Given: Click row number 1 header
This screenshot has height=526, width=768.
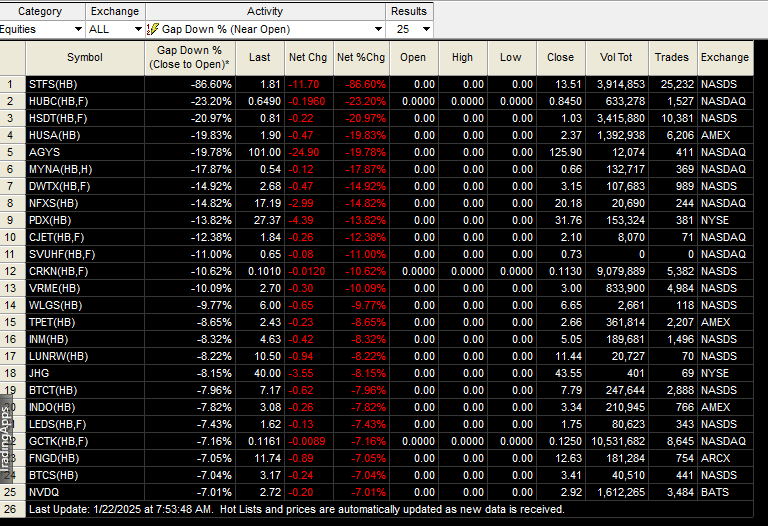Looking at the screenshot, I should [13, 84].
